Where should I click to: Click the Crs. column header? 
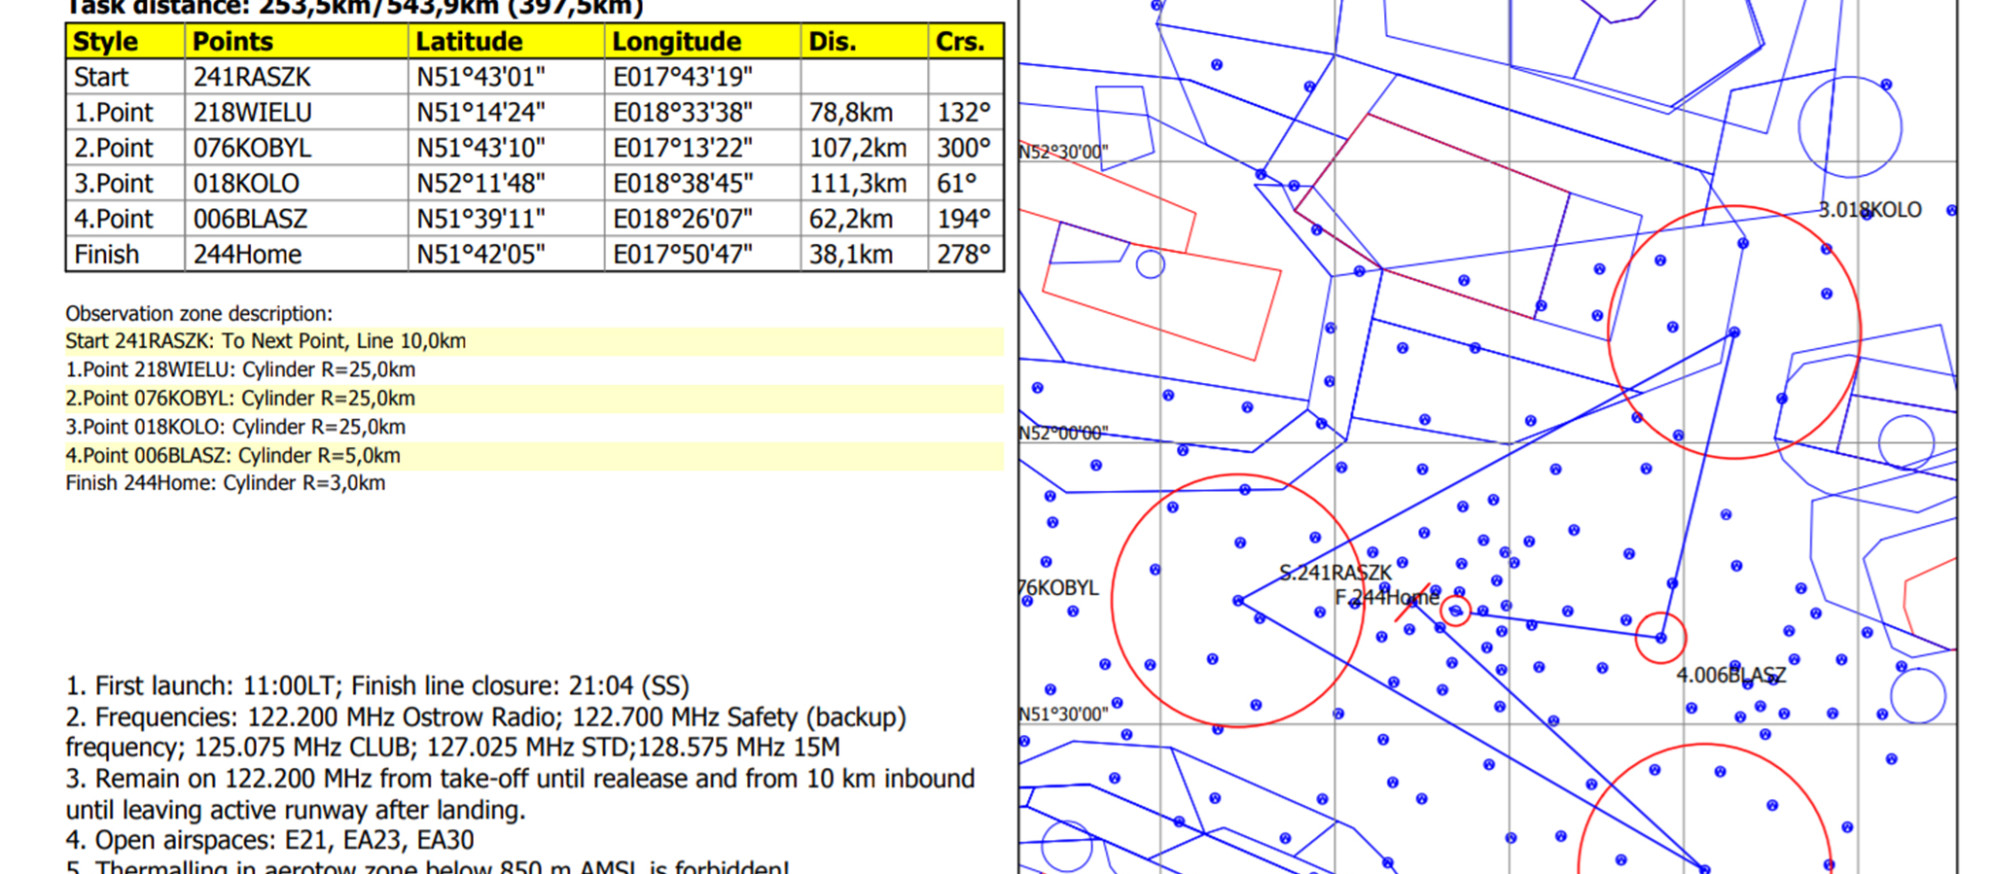point(960,42)
